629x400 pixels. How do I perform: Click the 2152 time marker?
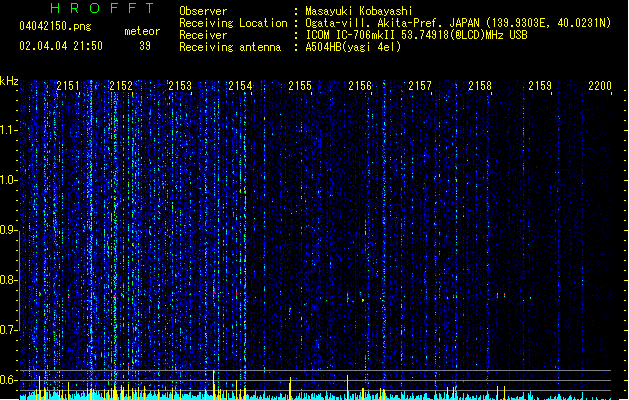click(121, 85)
